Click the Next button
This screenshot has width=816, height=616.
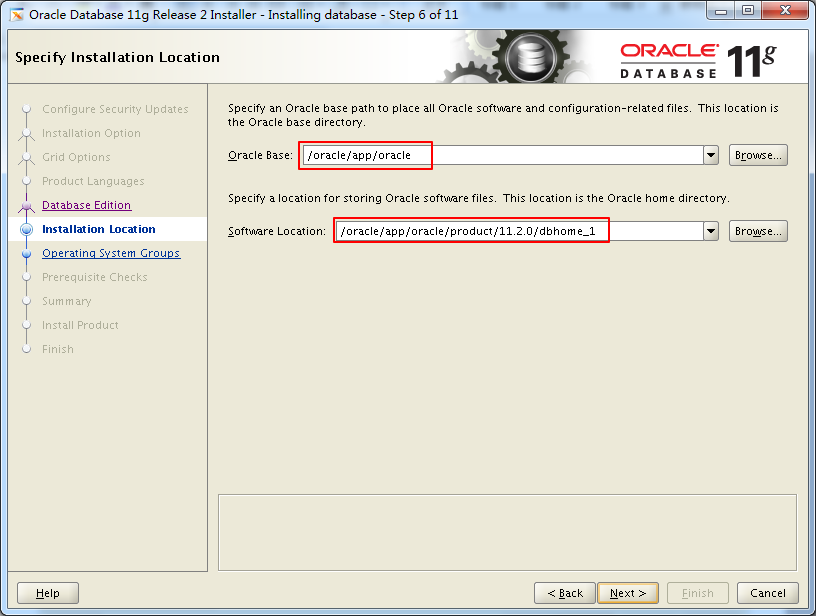(x=628, y=593)
